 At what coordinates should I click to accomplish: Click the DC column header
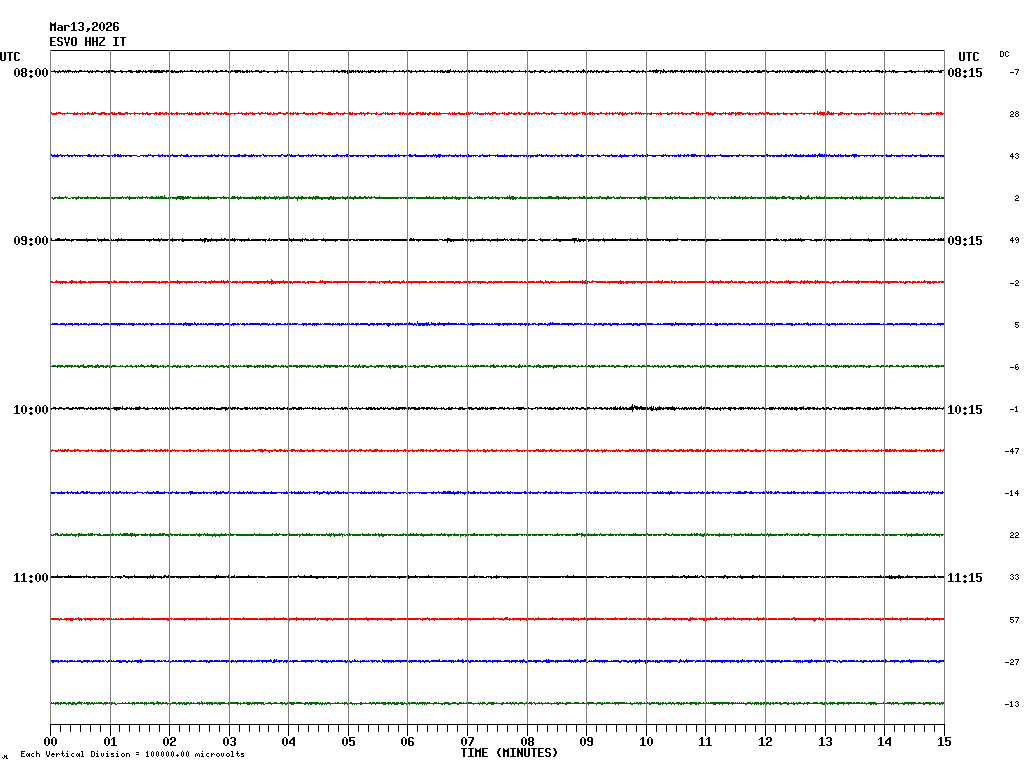(x=1004, y=54)
